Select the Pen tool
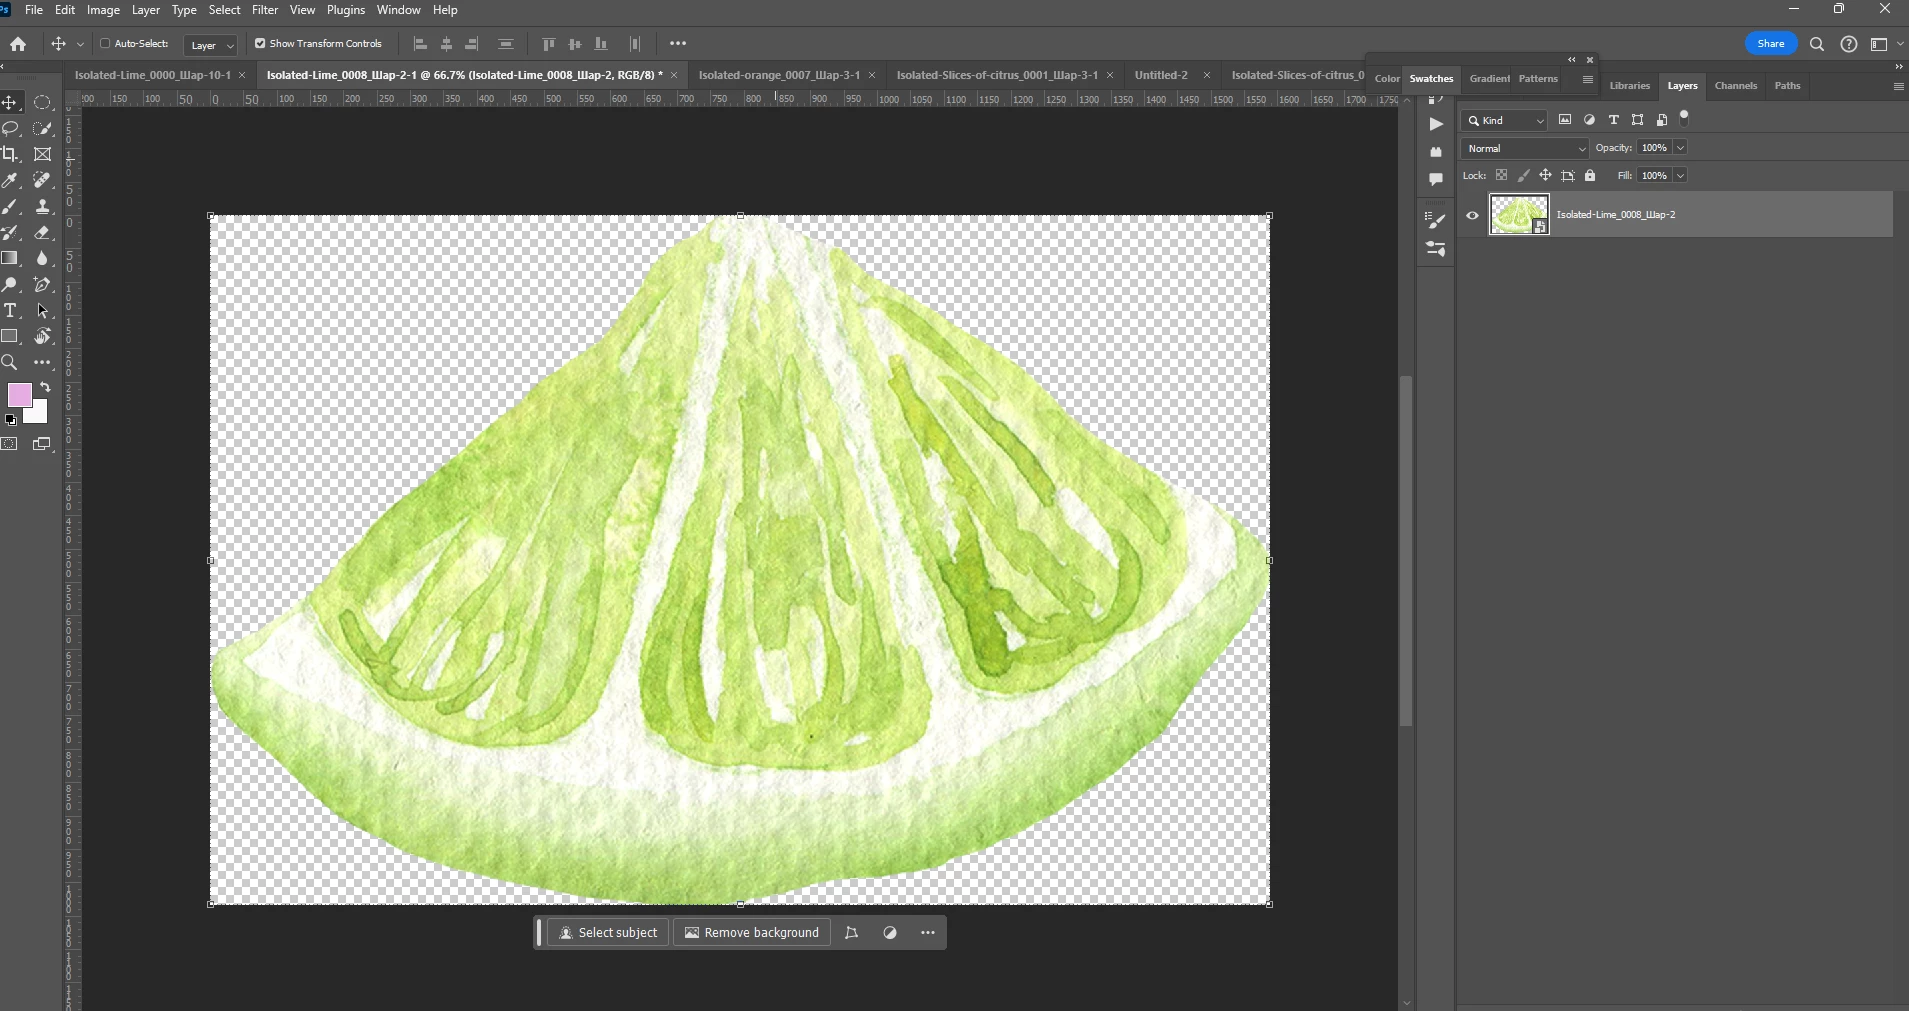Image resolution: width=1909 pixels, height=1011 pixels. (x=42, y=284)
